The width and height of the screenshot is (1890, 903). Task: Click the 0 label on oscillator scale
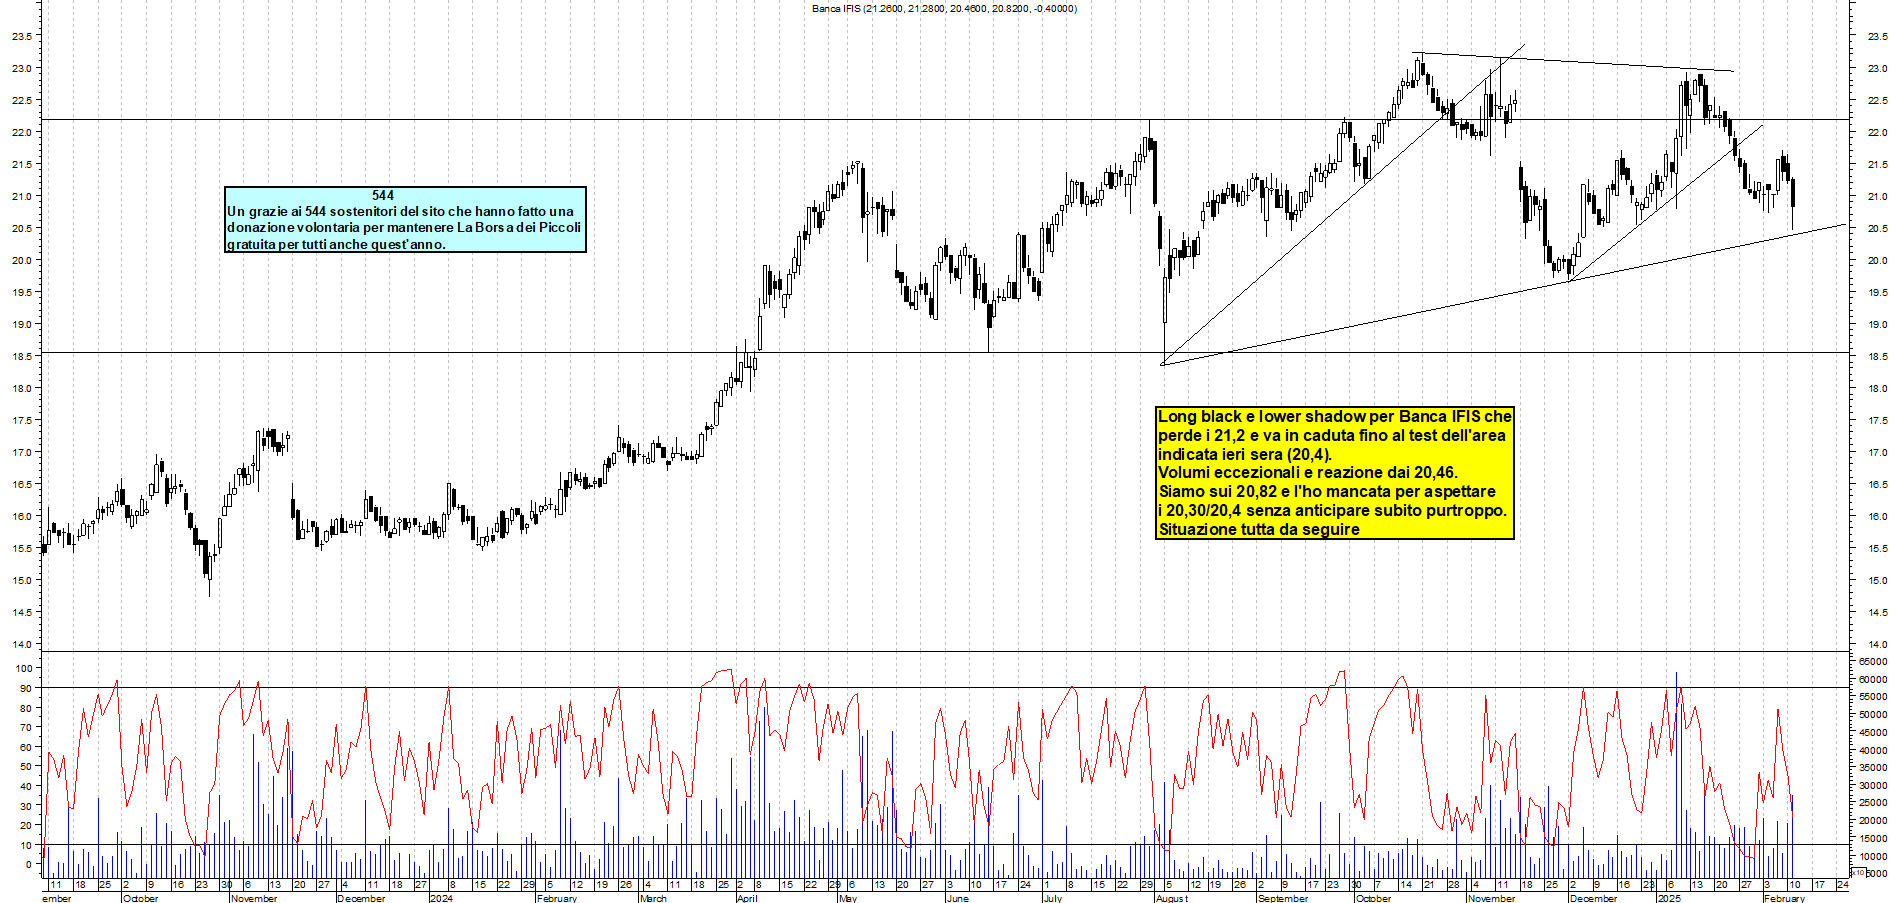(x=30, y=864)
